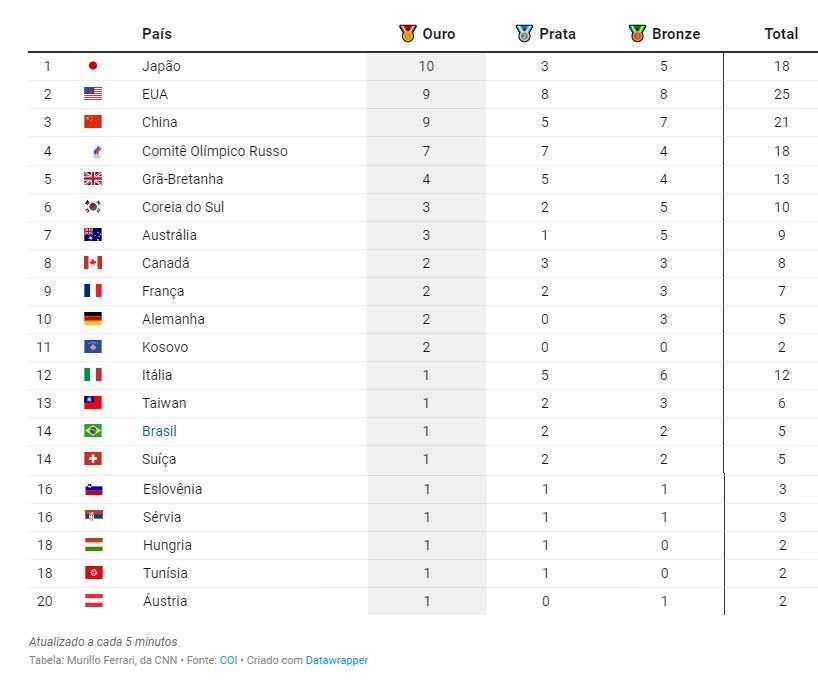Open the Datawrapper link
The height and width of the screenshot is (700, 818).
pyautogui.click(x=337, y=660)
